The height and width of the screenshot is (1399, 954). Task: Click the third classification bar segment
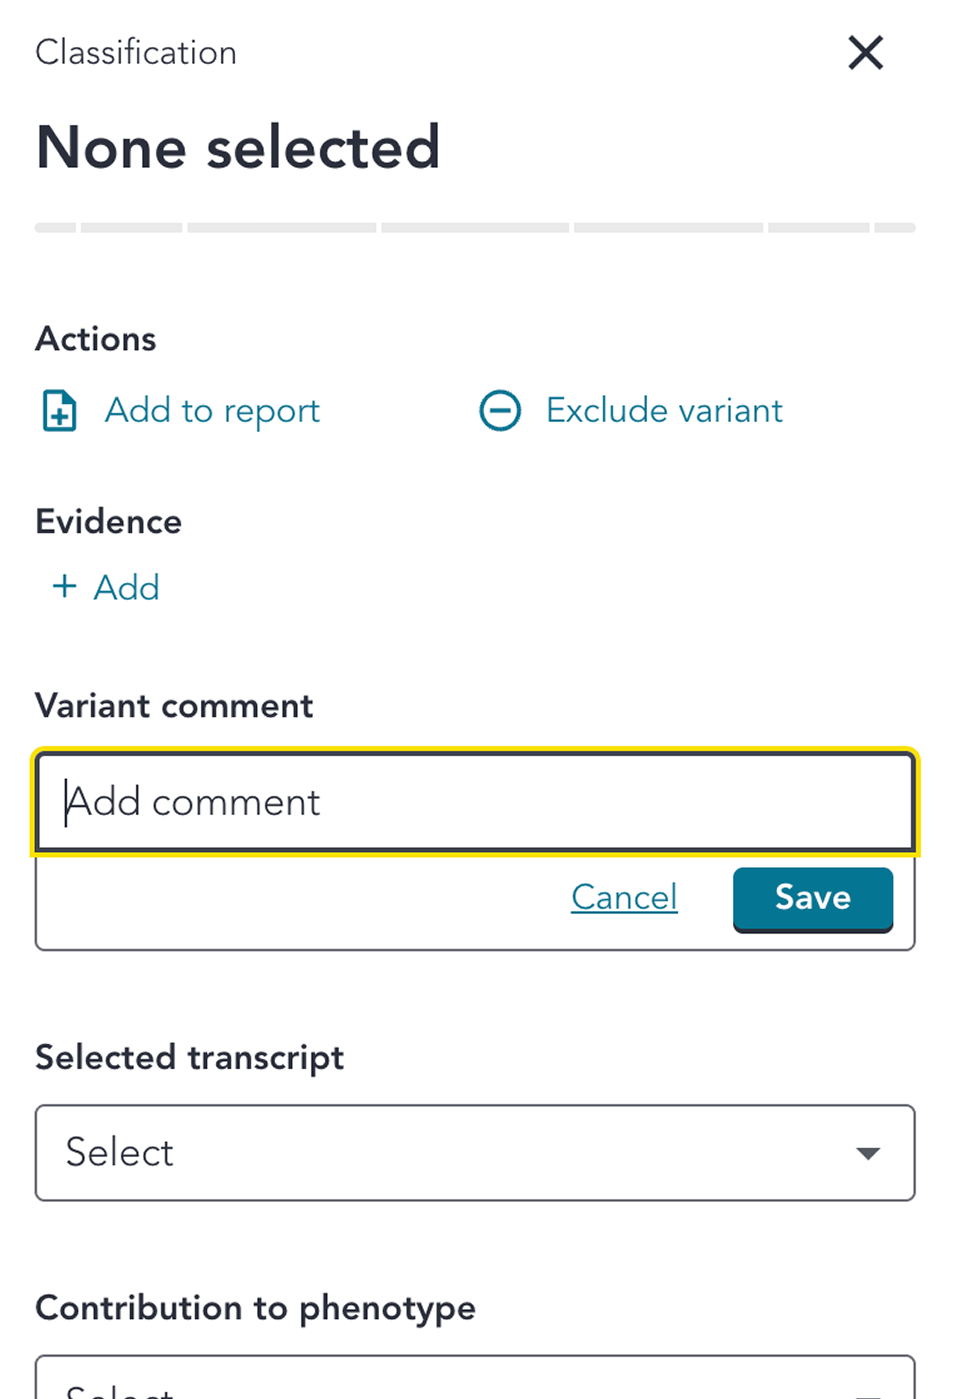click(282, 228)
